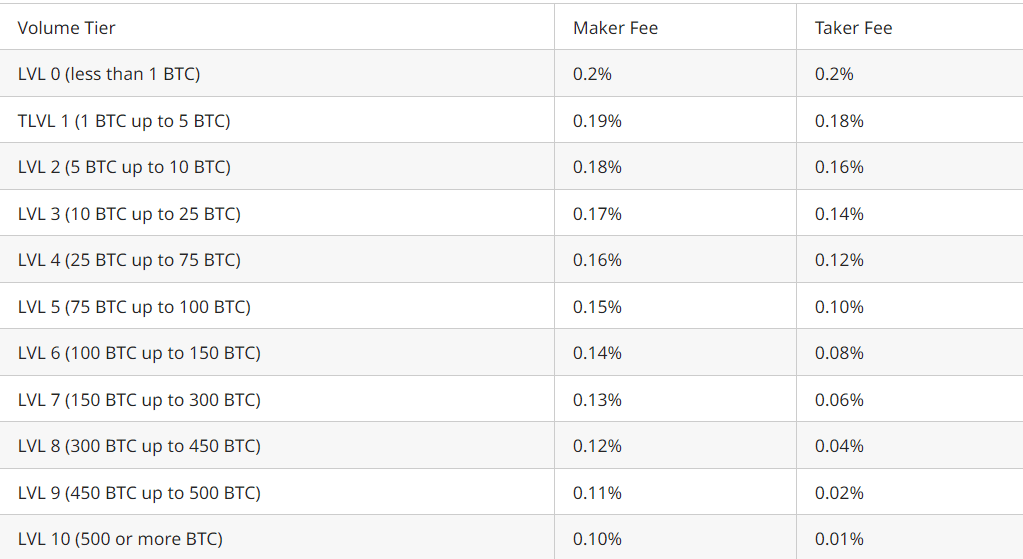The height and width of the screenshot is (559, 1023).
Task: Click the 0.04% taker fee value
Action: click(839, 446)
